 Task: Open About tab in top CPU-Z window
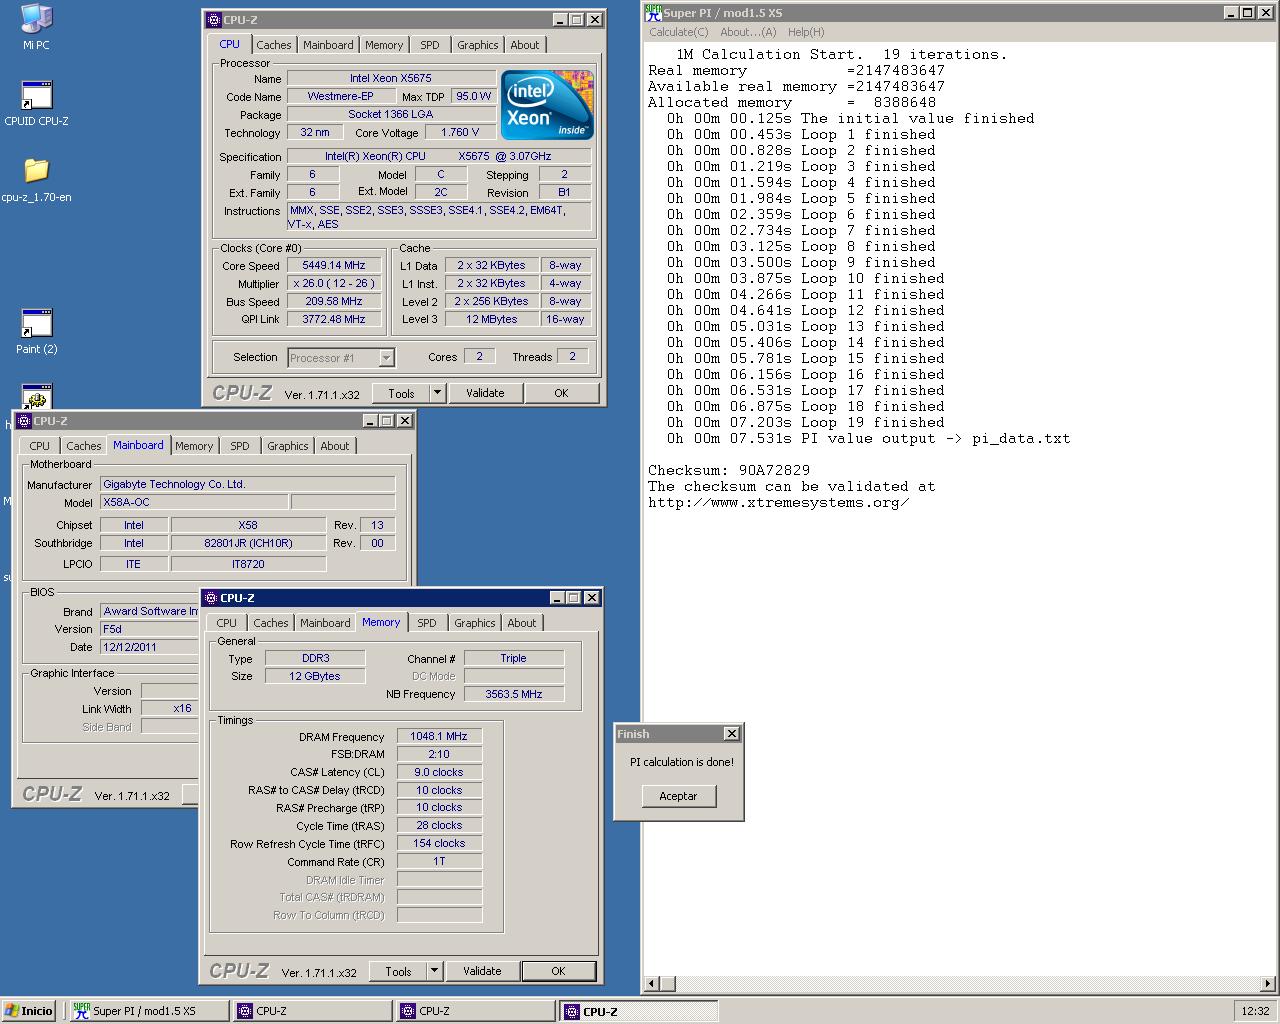coord(525,45)
